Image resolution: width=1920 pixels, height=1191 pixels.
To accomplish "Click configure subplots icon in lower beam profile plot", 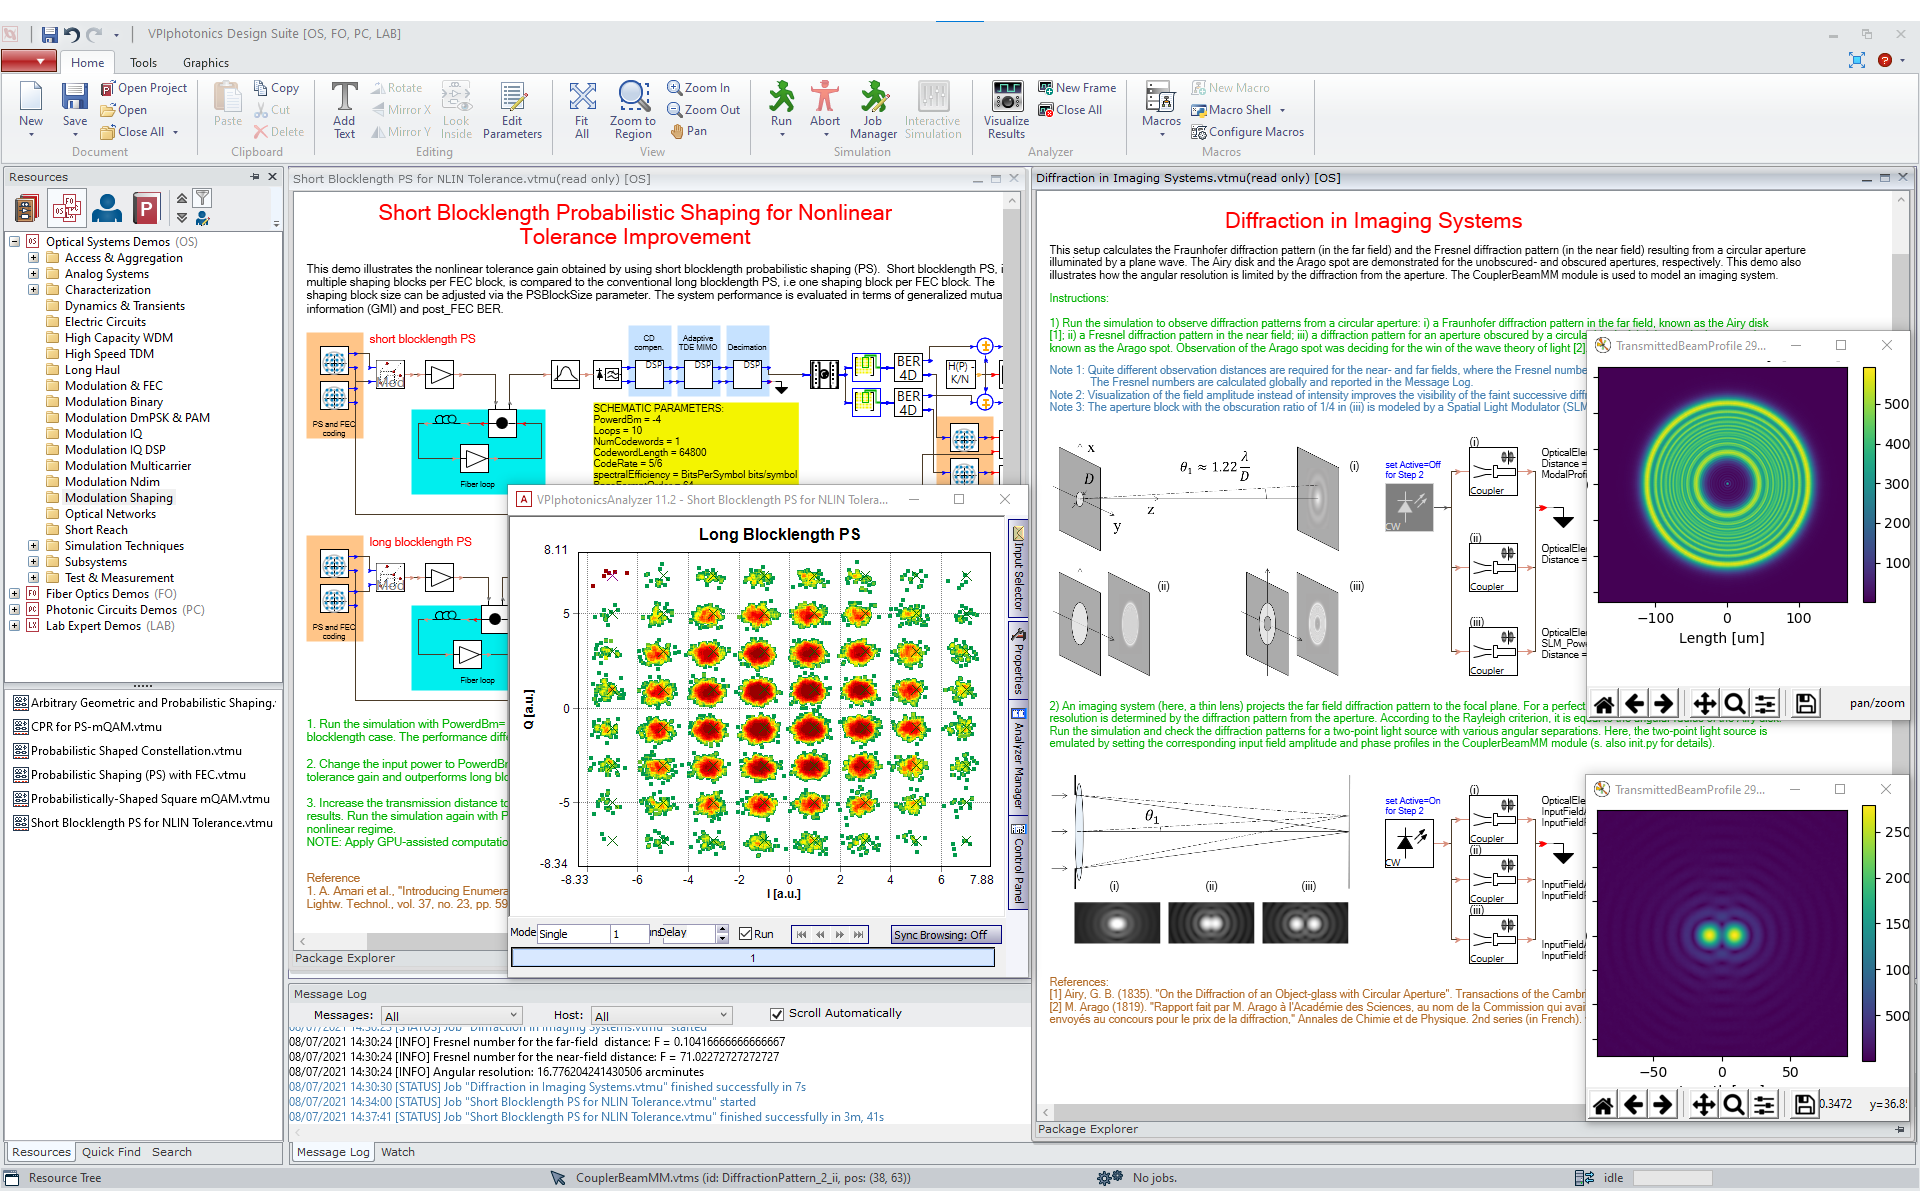I will [x=1764, y=1104].
